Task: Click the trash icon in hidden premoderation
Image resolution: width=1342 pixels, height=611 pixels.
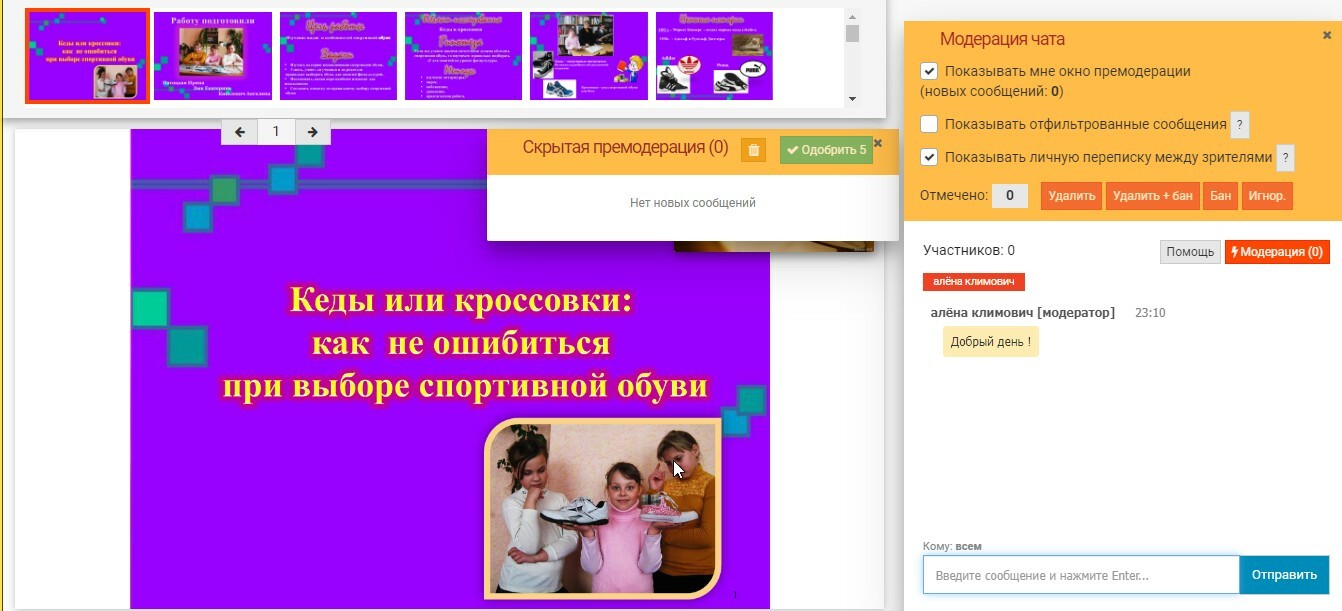Action: (753, 150)
